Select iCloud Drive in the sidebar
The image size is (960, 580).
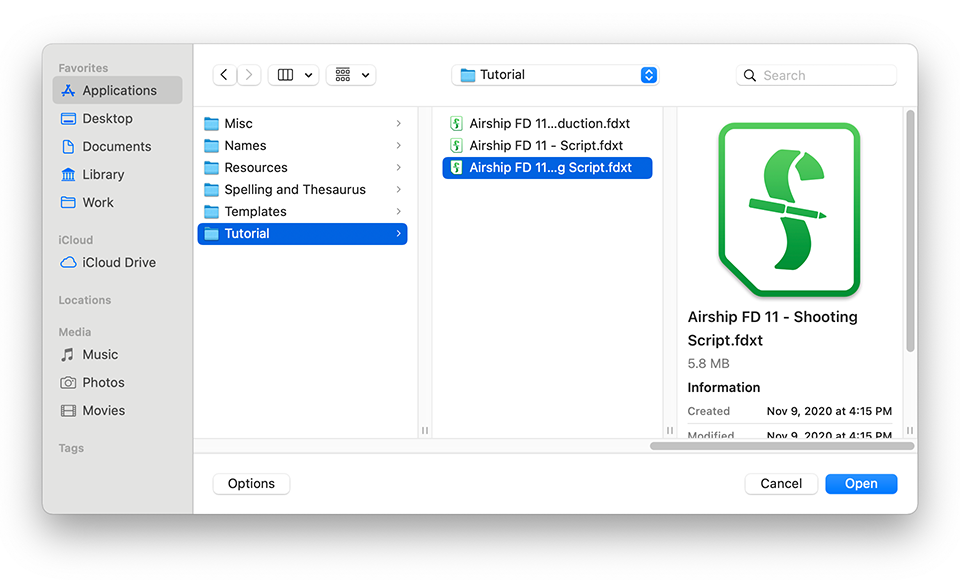click(x=118, y=262)
